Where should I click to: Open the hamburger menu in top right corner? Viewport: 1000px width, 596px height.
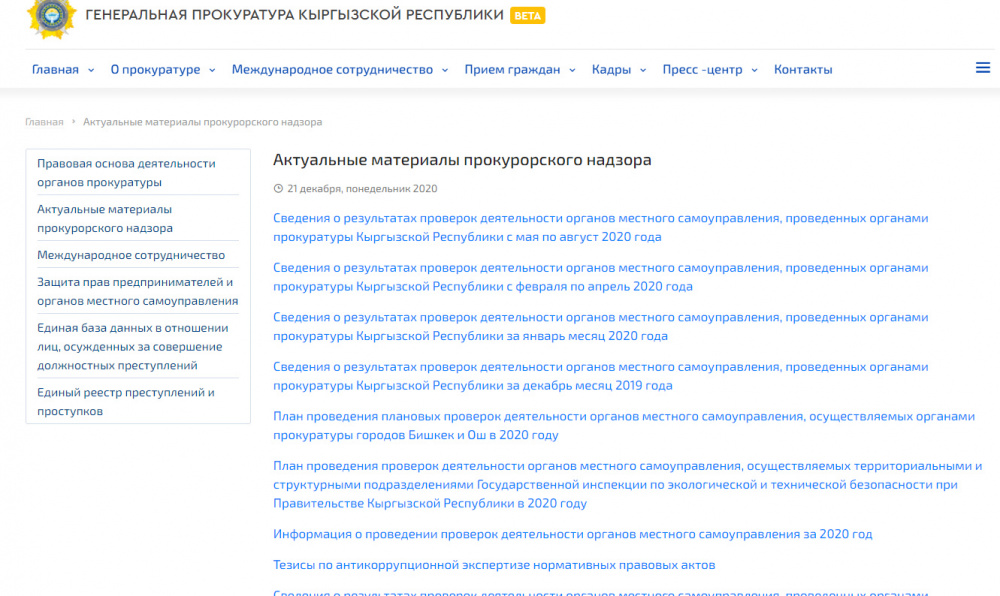983,68
